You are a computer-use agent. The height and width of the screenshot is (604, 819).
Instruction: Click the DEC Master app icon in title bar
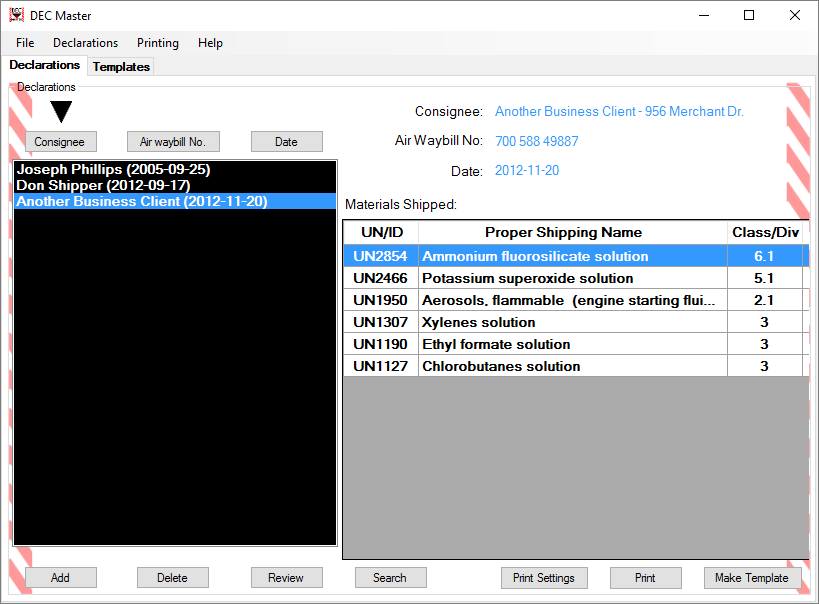tap(17, 15)
